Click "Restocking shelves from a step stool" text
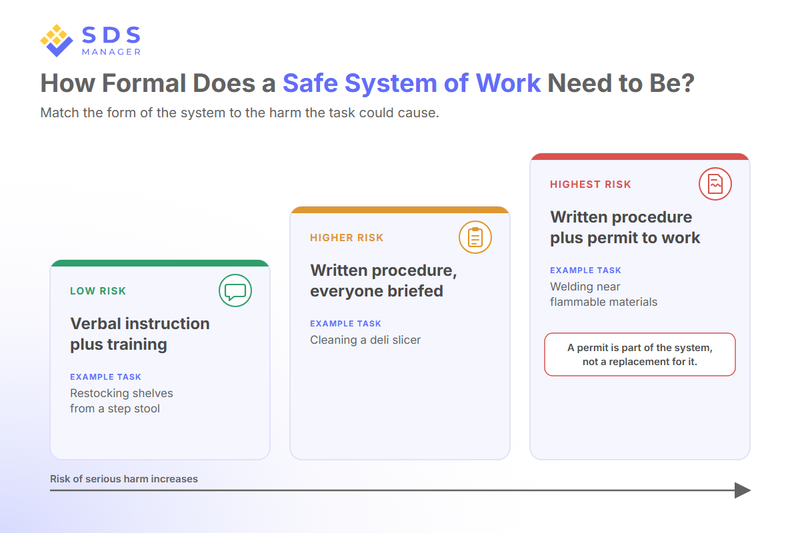 pos(121,401)
